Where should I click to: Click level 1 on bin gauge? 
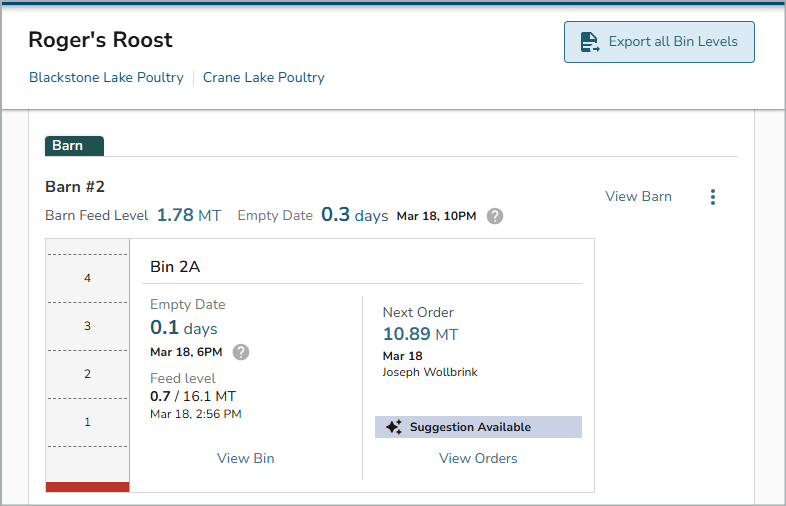tap(87, 422)
